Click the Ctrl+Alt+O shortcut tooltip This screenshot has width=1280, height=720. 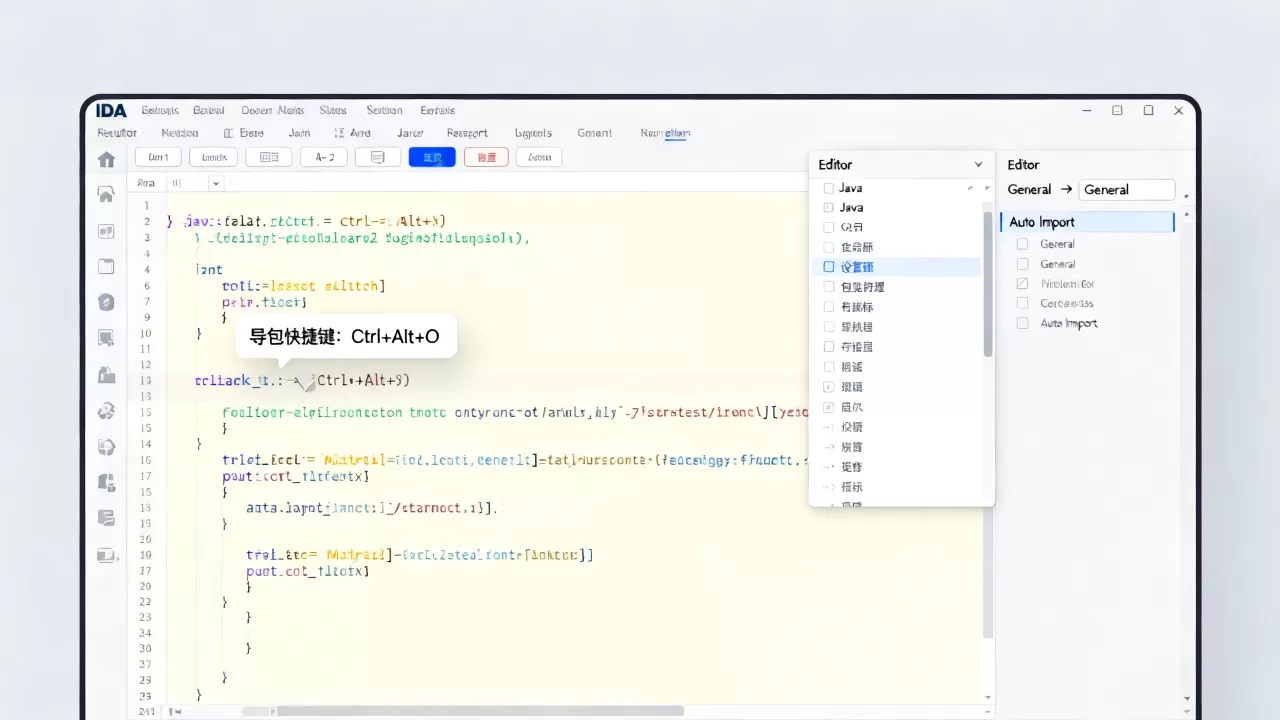pyautogui.click(x=346, y=337)
